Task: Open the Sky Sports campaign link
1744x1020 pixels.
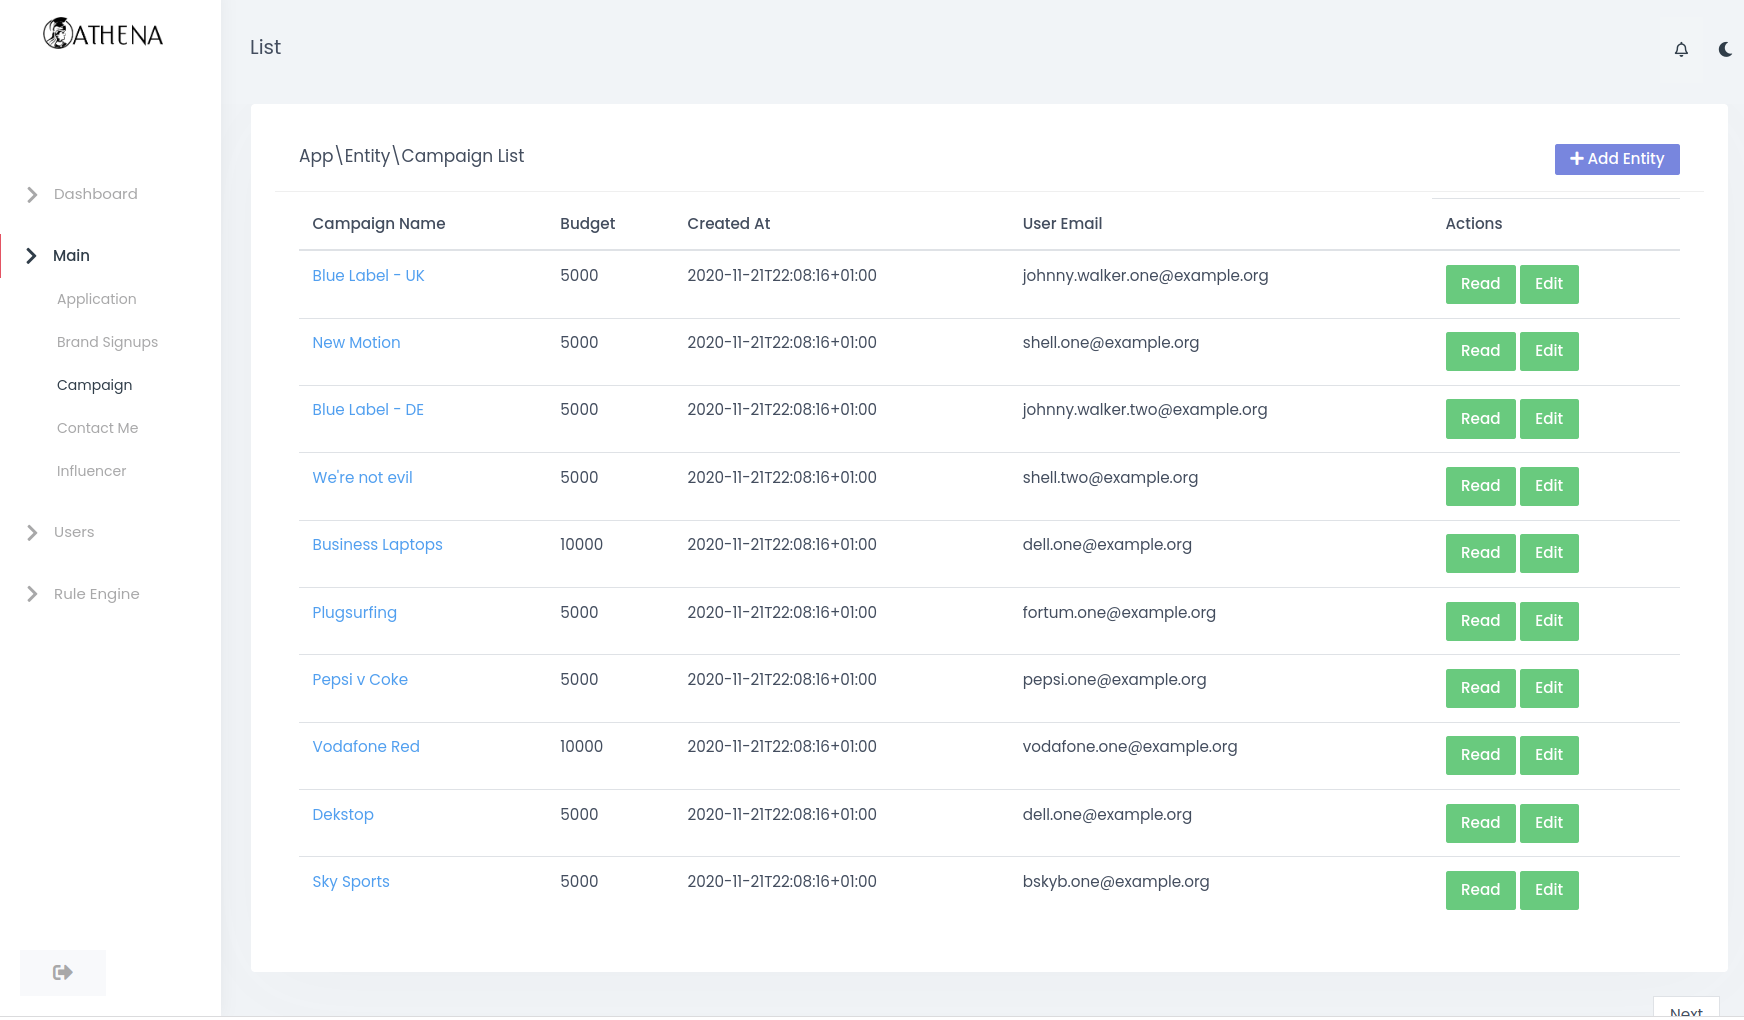Action: pos(351,882)
